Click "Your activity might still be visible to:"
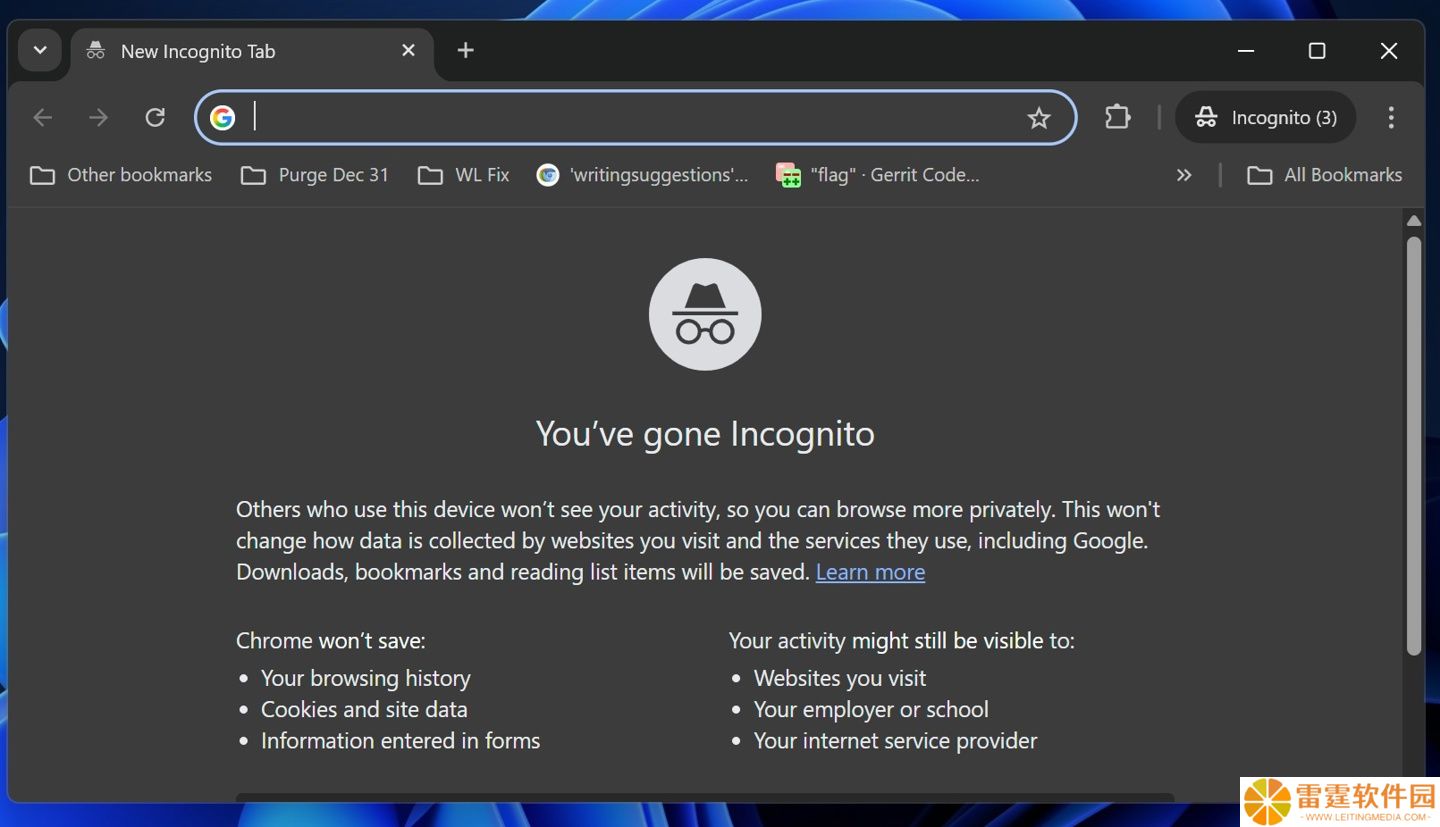Image resolution: width=1440 pixels, height=827 pixels. 902,640
